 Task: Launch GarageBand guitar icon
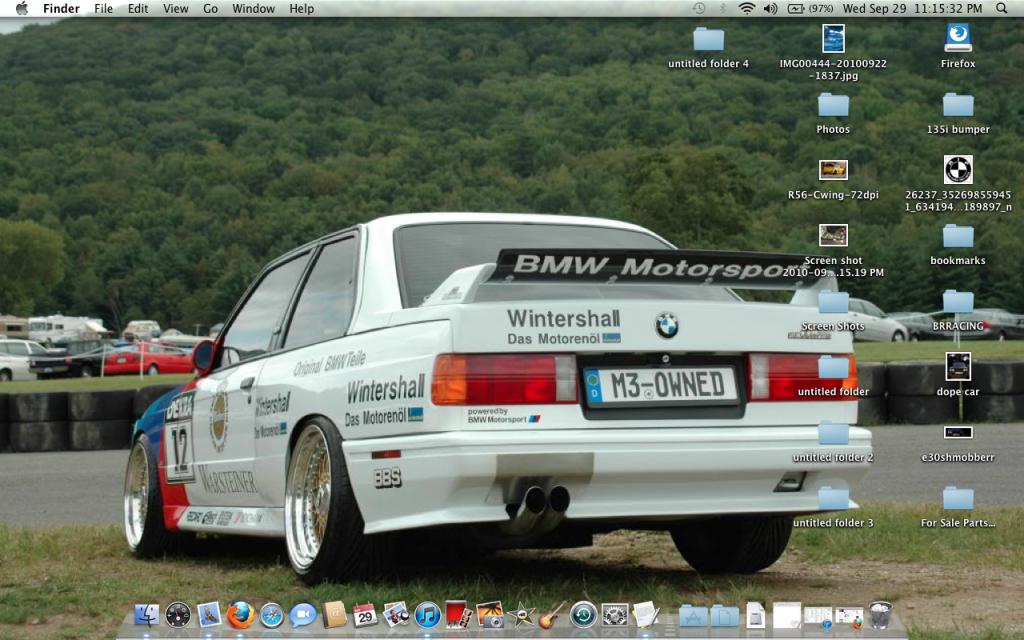tap(552, 615)
